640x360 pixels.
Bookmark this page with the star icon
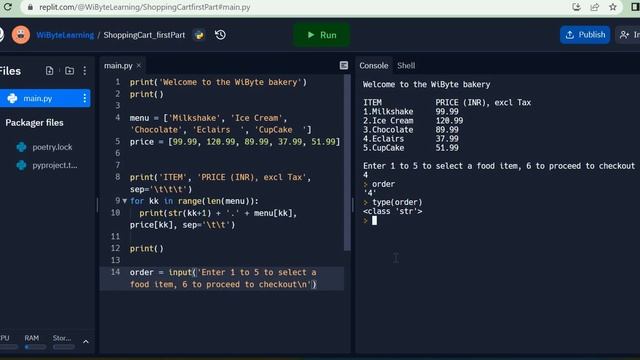(x=613, y=7)
